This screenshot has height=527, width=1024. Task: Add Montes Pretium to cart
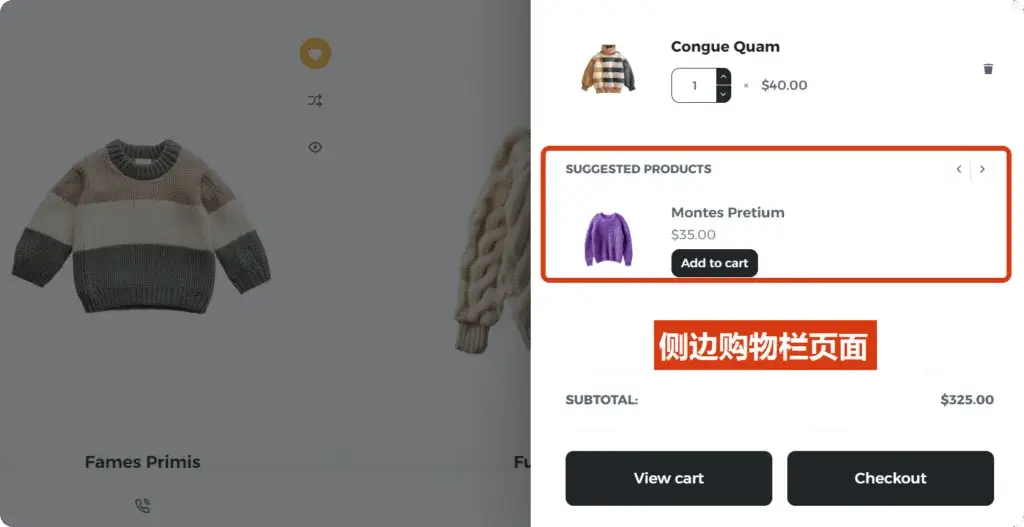coord(714,263)
